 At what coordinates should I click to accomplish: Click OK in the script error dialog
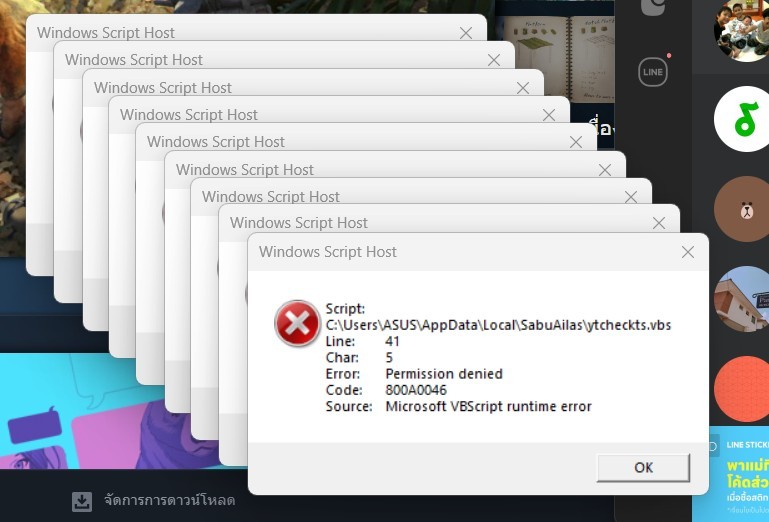[643, 467]
